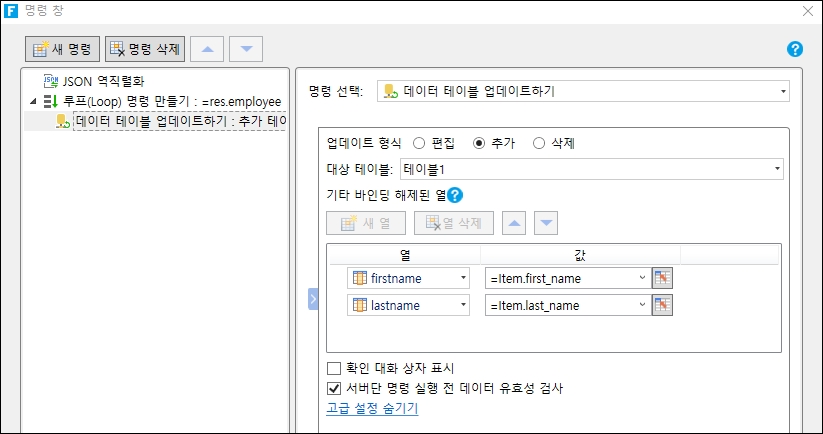Select the 삭제 radio button
The image size is (823, 434).
point(539,143)
